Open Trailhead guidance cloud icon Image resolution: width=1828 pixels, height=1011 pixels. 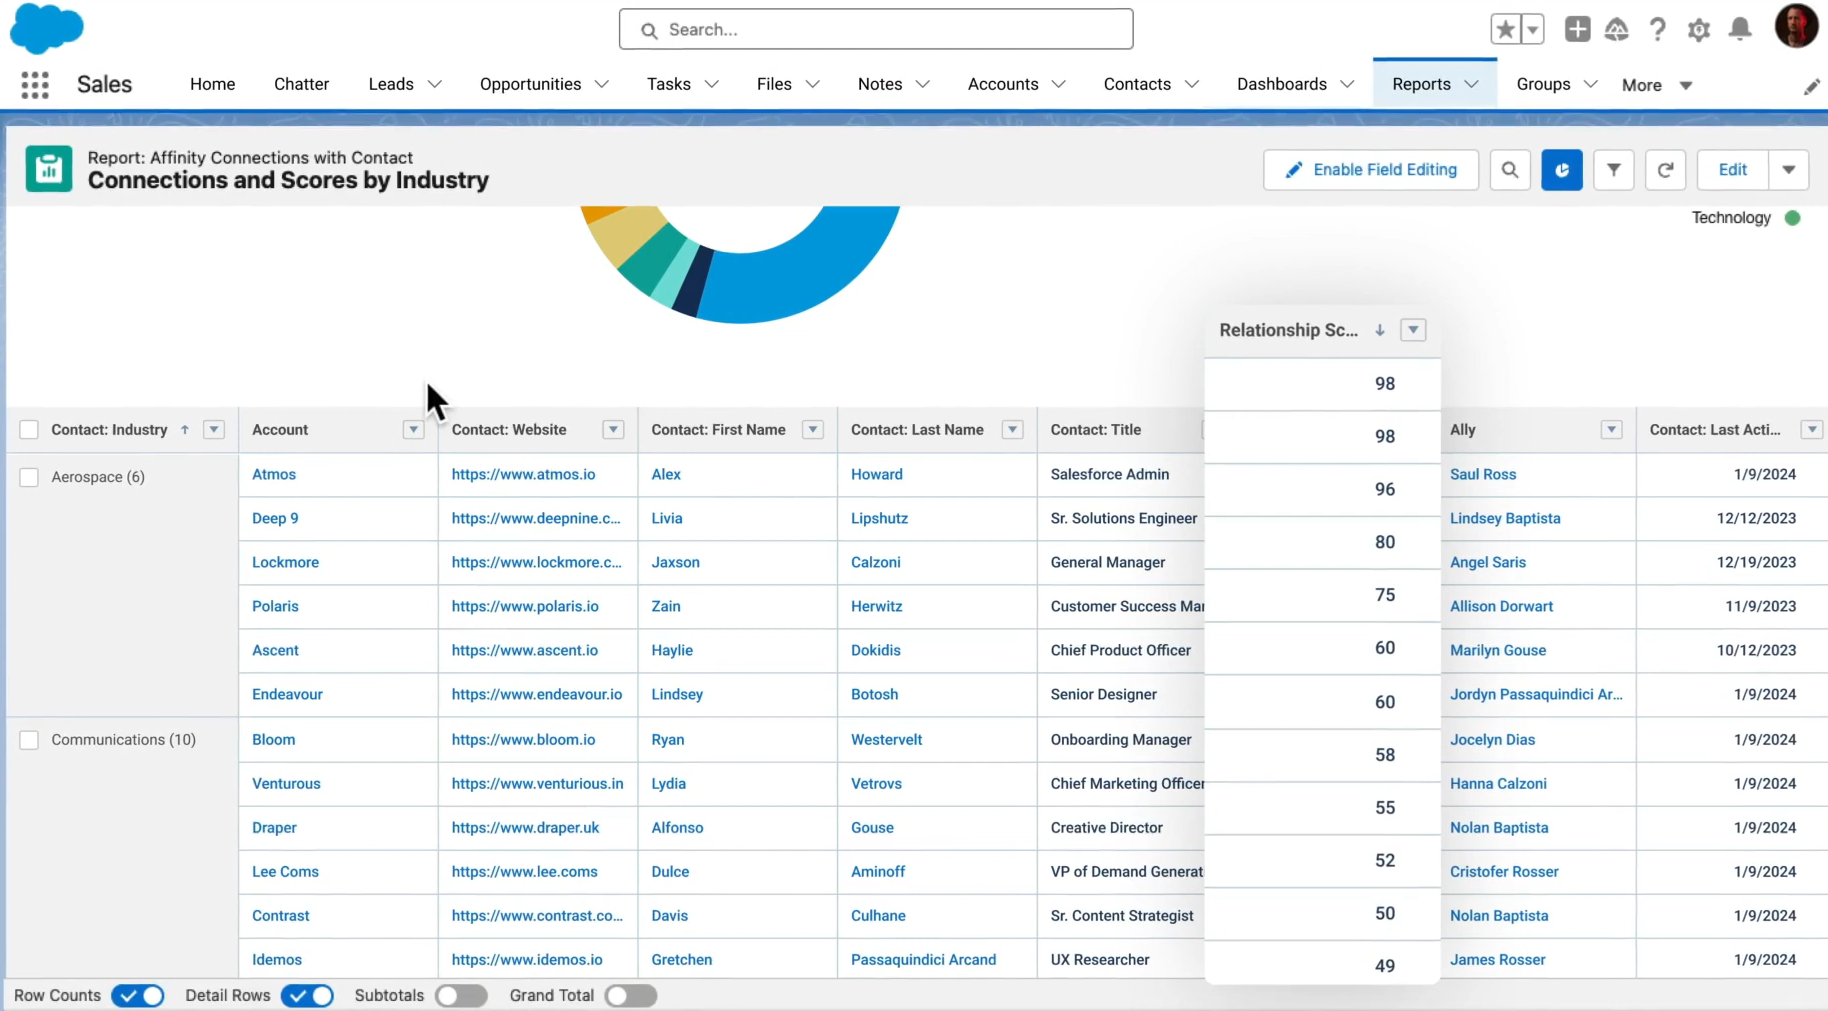[1616, 30]
